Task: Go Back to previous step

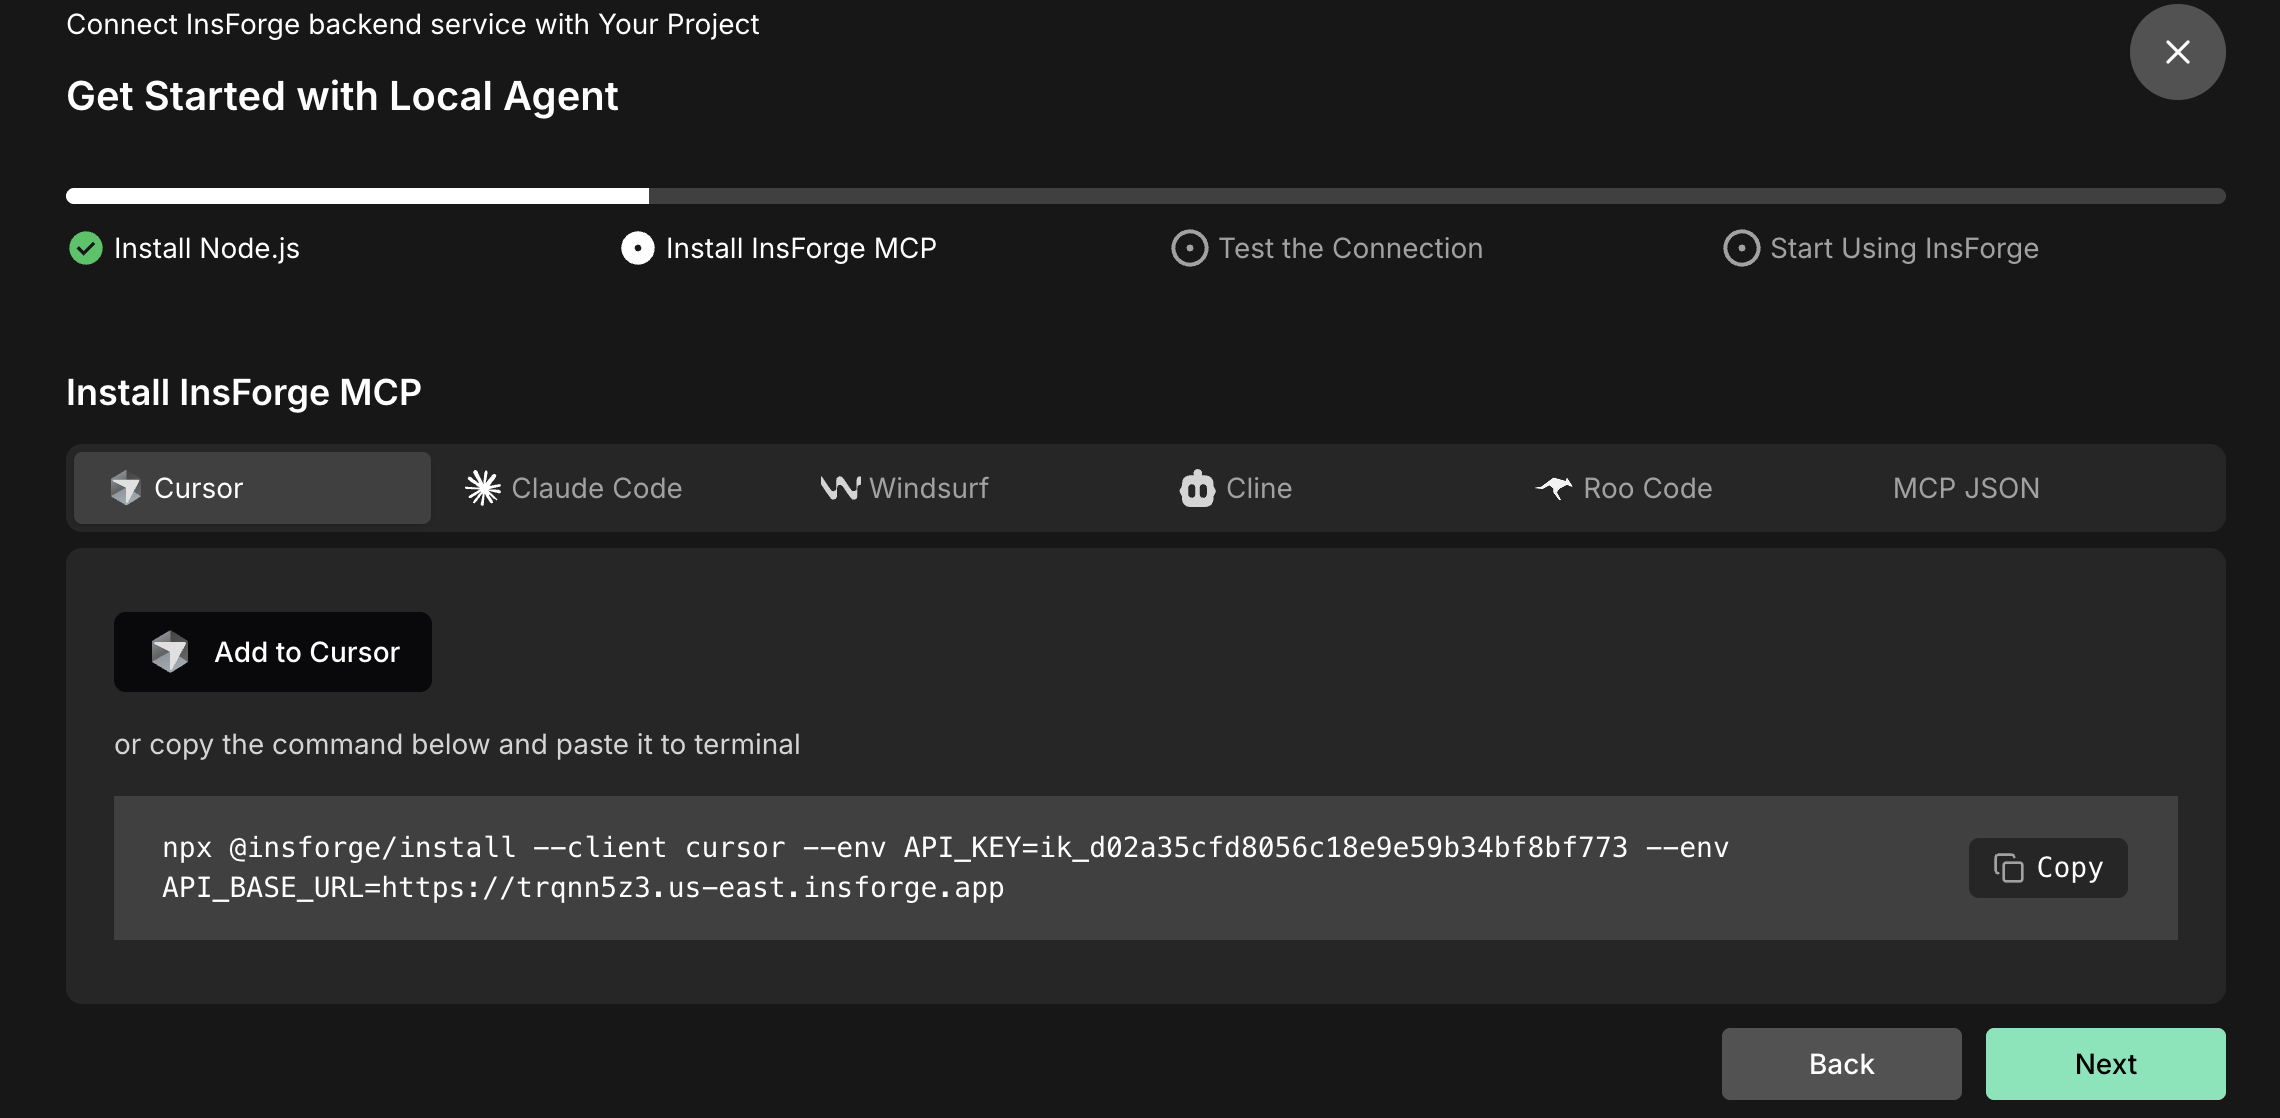Action: coord(1841,1064)
